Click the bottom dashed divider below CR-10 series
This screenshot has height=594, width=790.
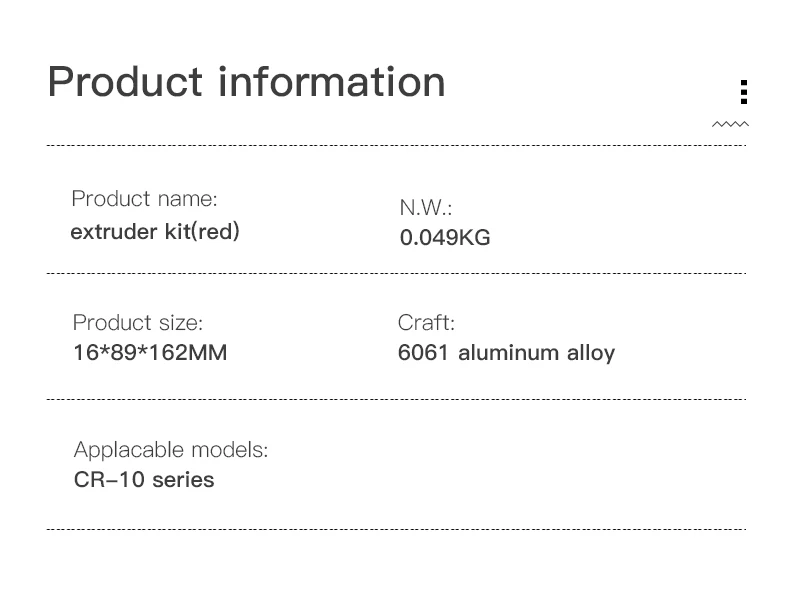click(396, 529)
